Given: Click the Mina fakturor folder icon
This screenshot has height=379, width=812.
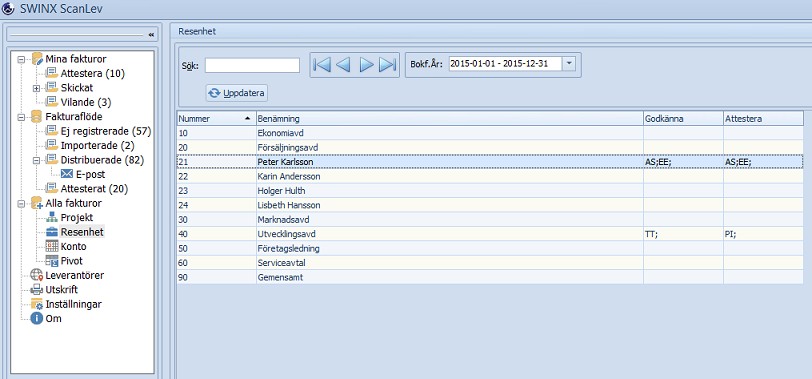Looking at the screenshot, I should (x=37, y=59).
